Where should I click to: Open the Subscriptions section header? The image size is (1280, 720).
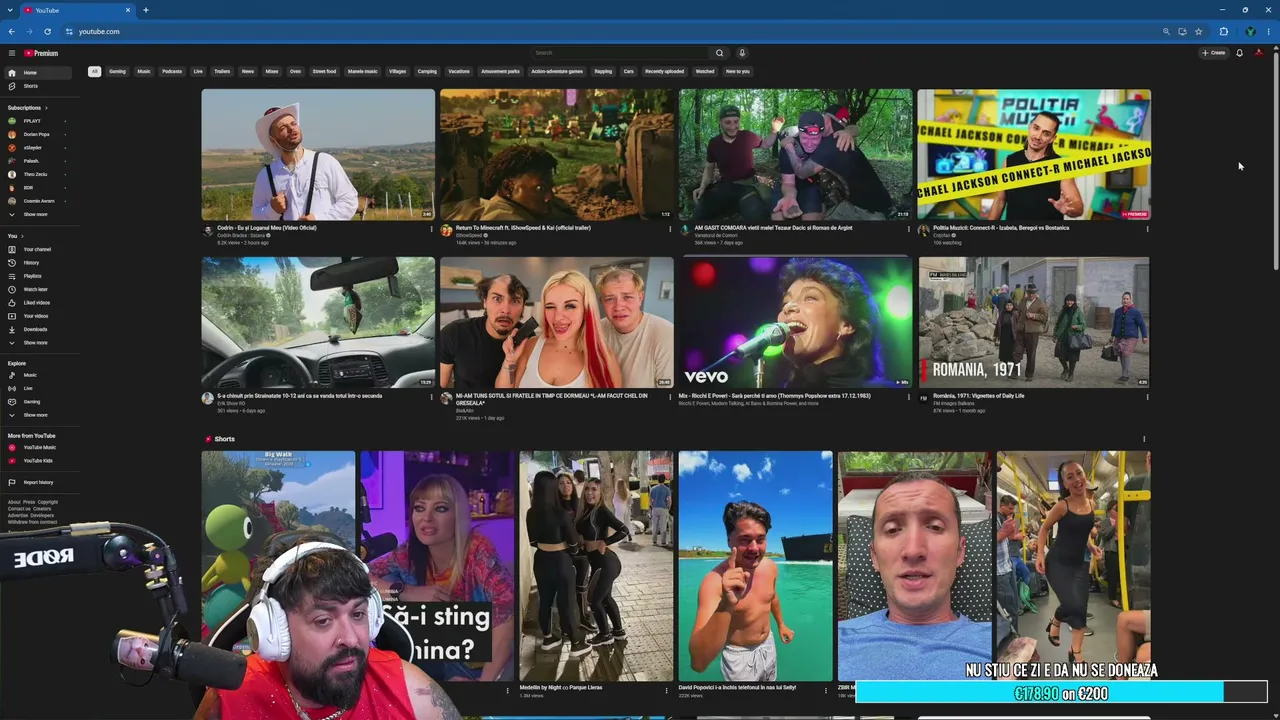click(x=27, y=108)
